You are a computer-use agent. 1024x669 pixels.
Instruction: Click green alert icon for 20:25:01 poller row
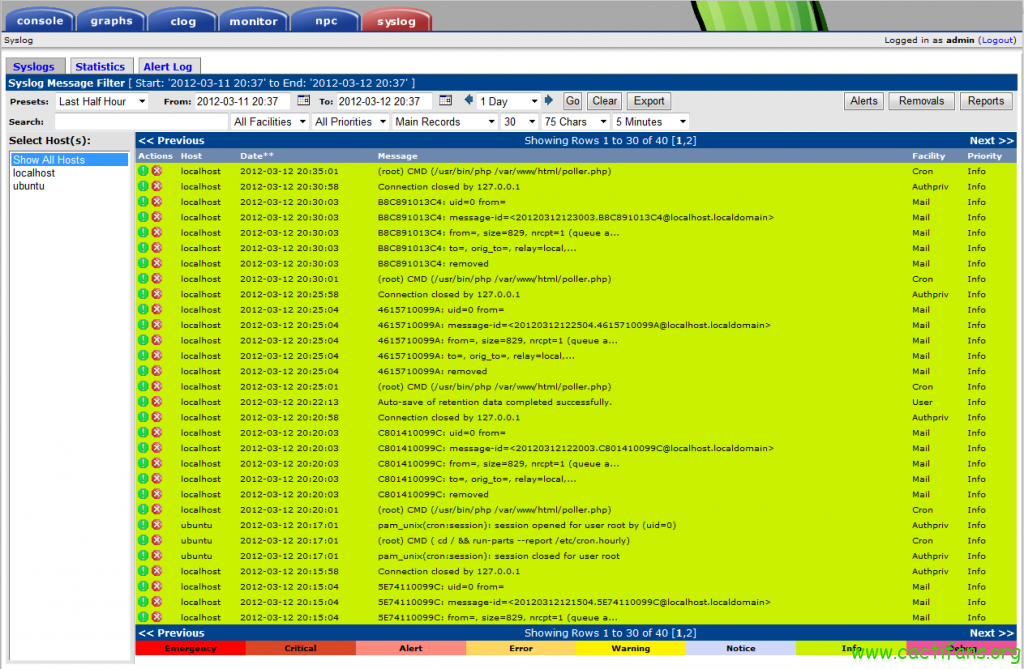point(143,386)
